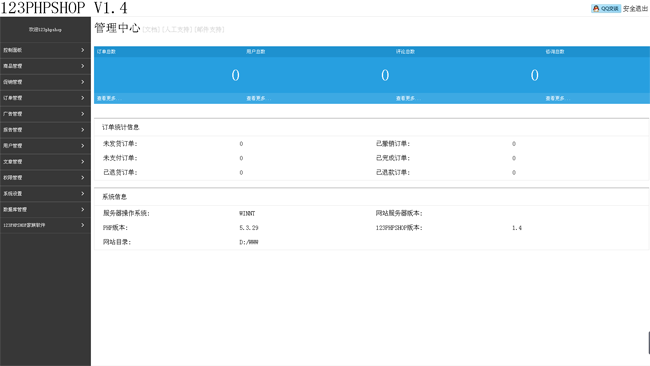Click the 未发货订单 label
Screen dimensions: 650x366
(120, 144)
